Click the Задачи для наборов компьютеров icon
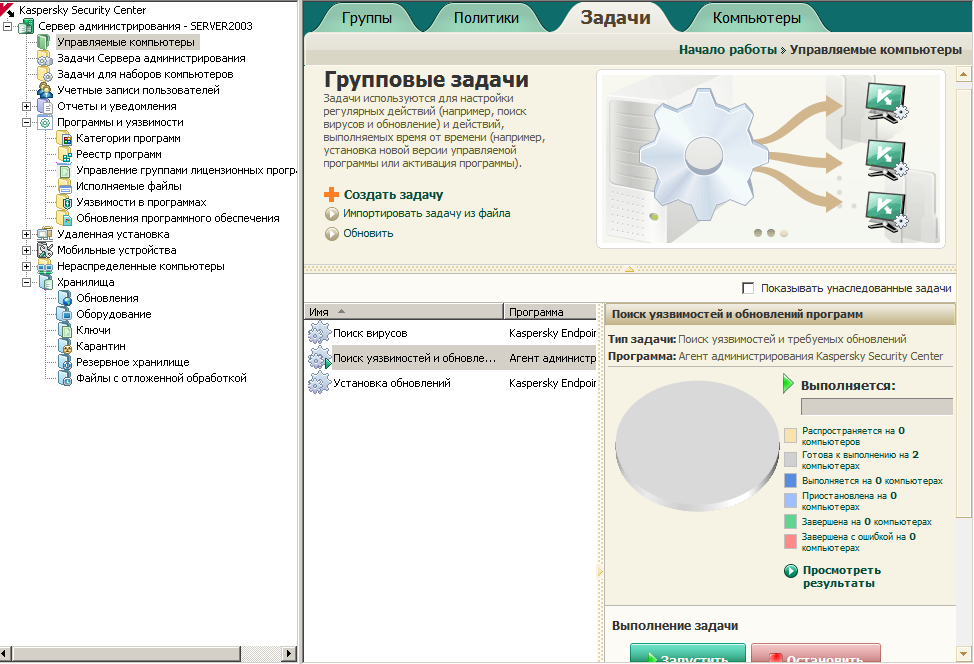The image size is (974, 664). pyautogui.click(x=45, y=75)
